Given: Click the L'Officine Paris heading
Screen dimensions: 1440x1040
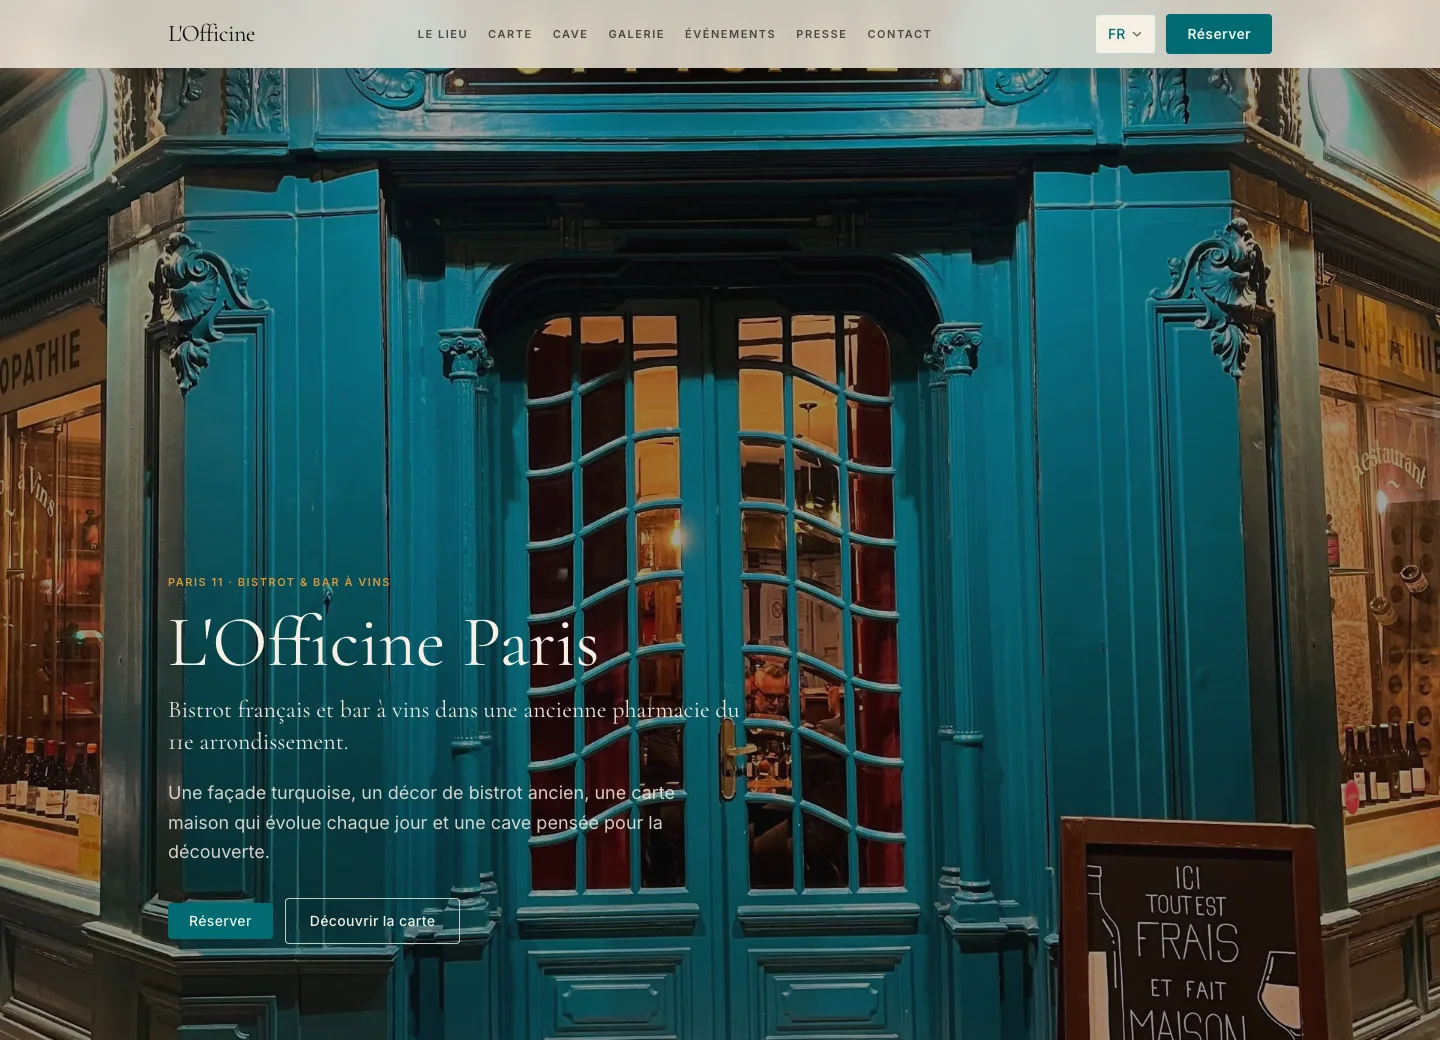Looking at the screenshot, I should coord(383,642).
